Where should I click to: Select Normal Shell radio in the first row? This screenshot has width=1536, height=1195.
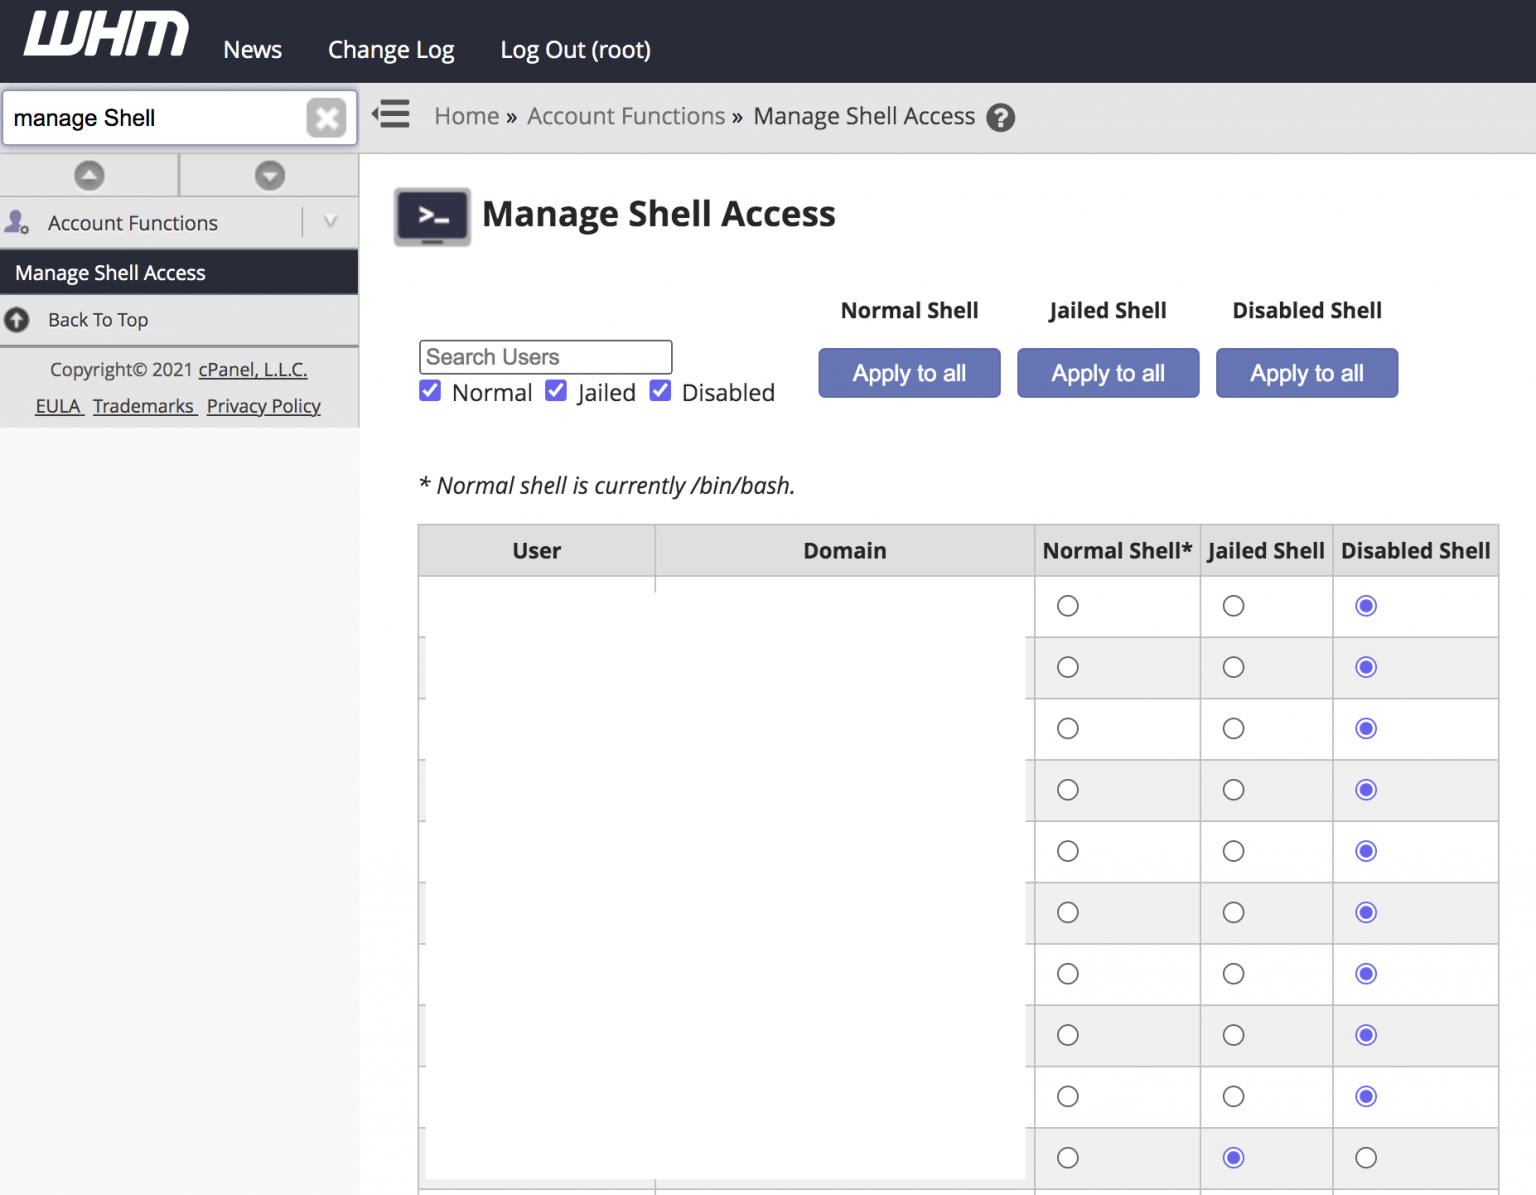click(x=1068, y=606)
